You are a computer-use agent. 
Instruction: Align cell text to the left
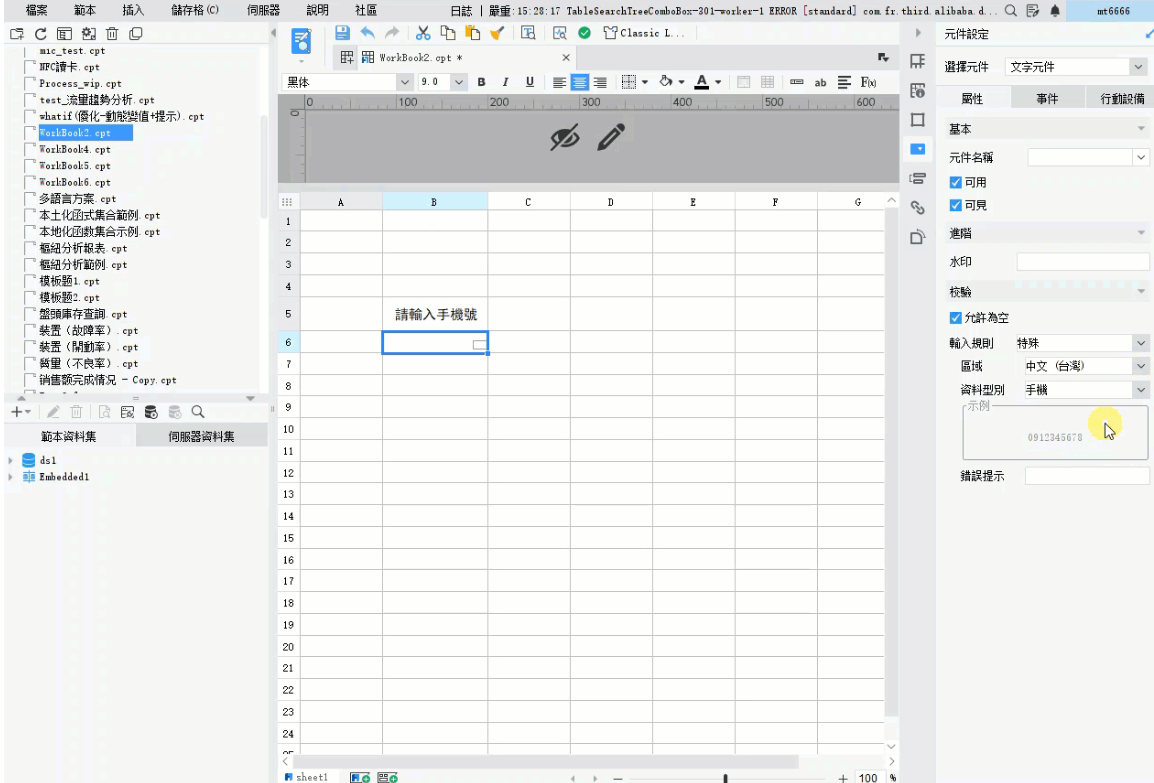point(559,82)
